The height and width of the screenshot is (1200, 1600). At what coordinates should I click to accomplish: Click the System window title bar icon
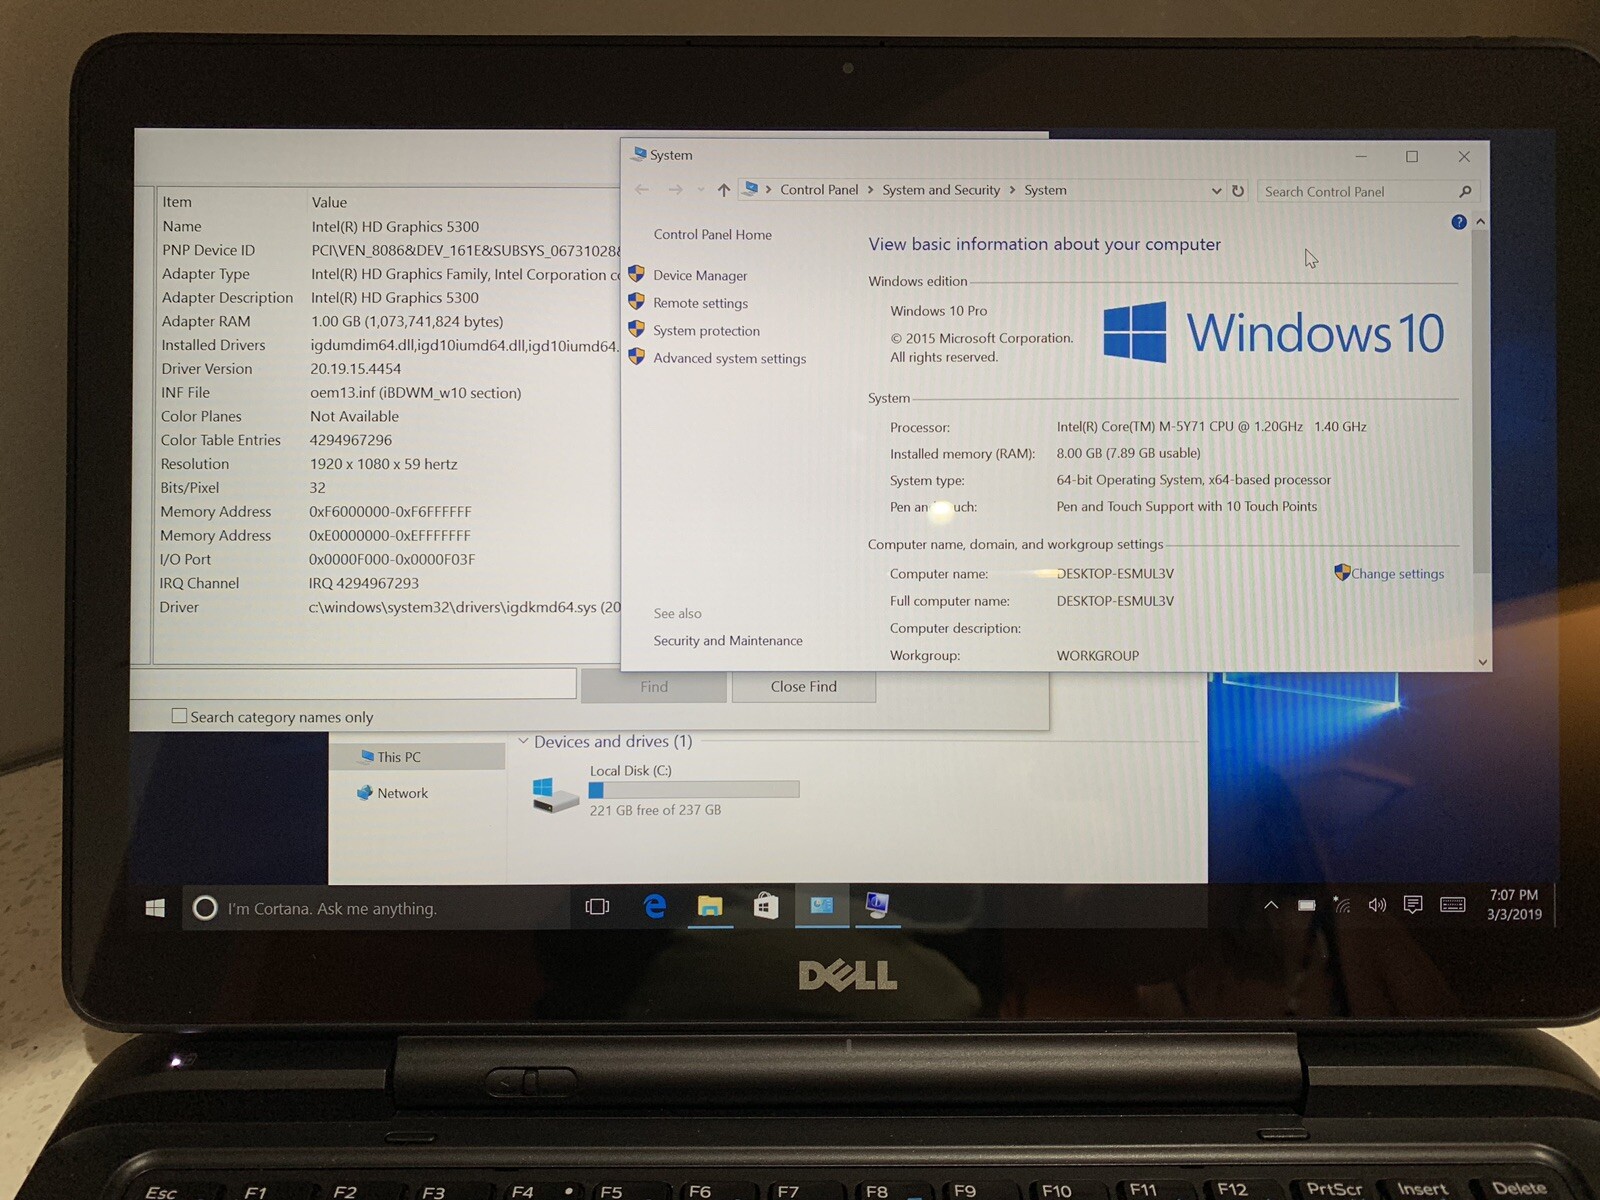638,154
